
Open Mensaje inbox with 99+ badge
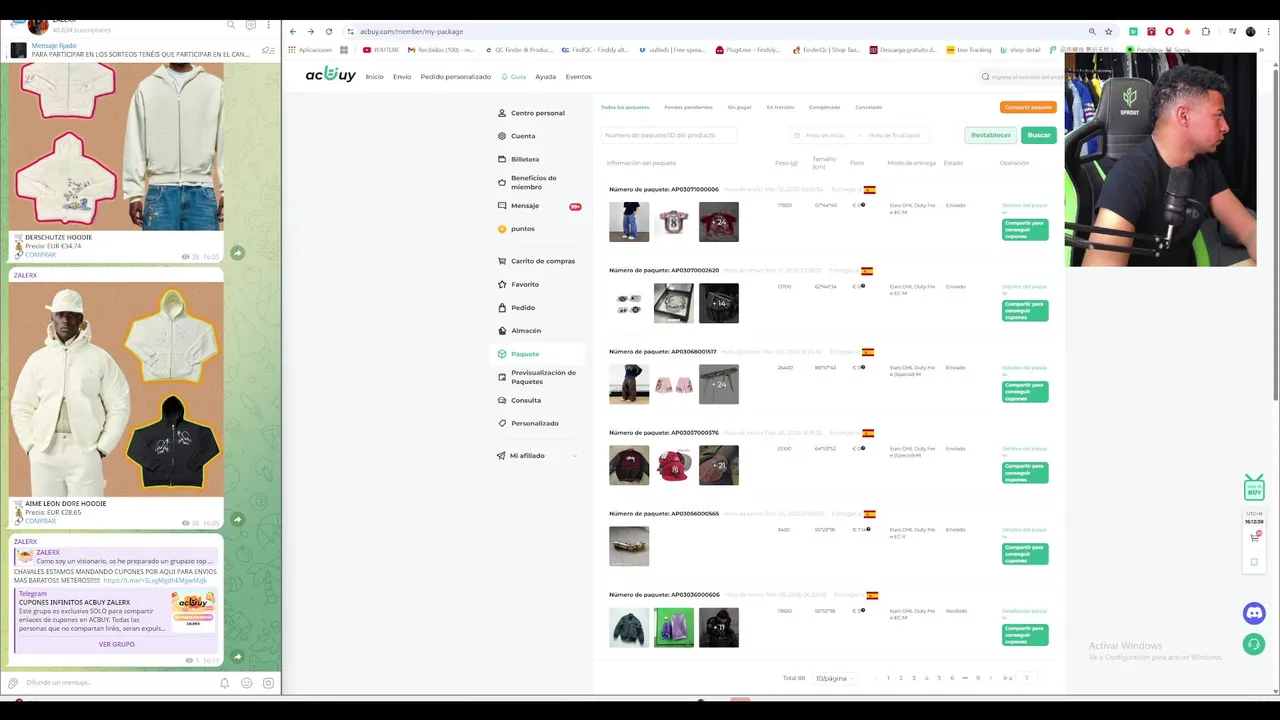[525, 206]
